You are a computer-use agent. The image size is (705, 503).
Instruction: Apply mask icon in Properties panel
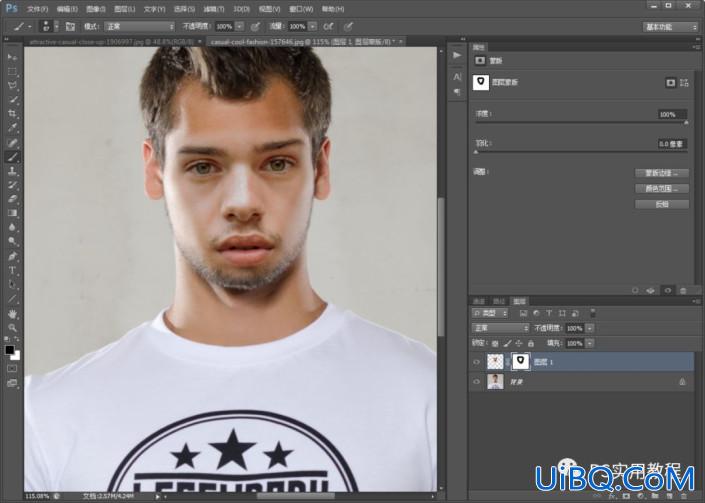pos(651,290)
